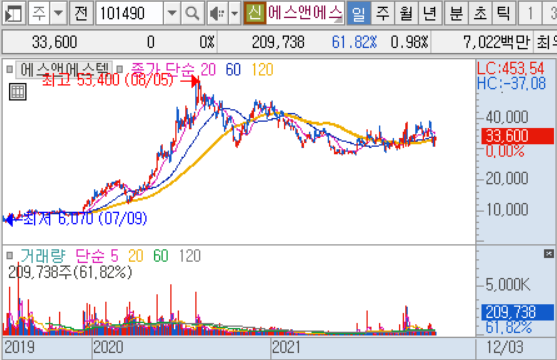Viewport: 557px width, 360px height.
Task: Select the blue 60 moving average label
Action: pos(233,69)
